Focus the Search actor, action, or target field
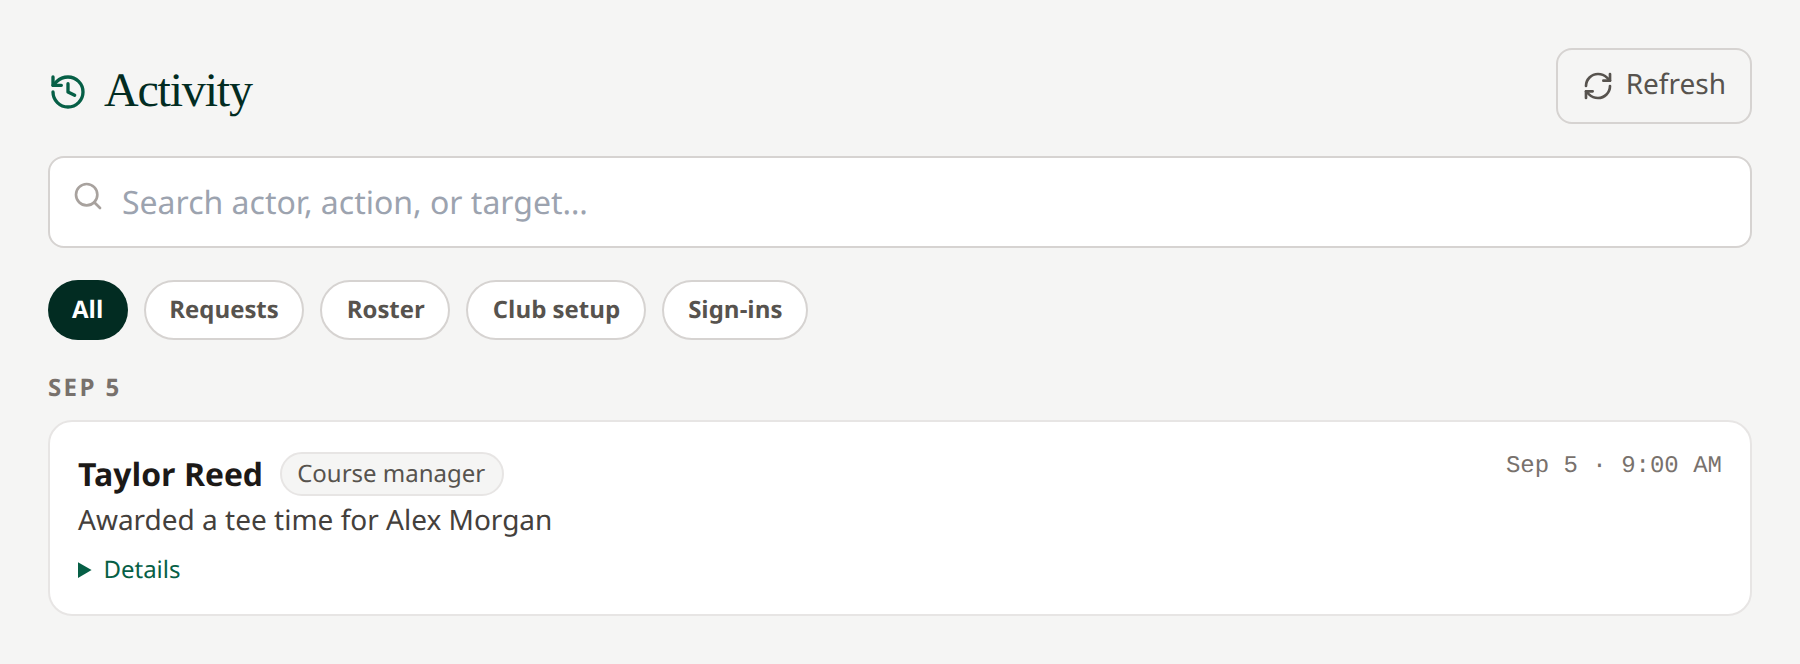Screen dimensions: 1800x664 [x=900, y=202]
